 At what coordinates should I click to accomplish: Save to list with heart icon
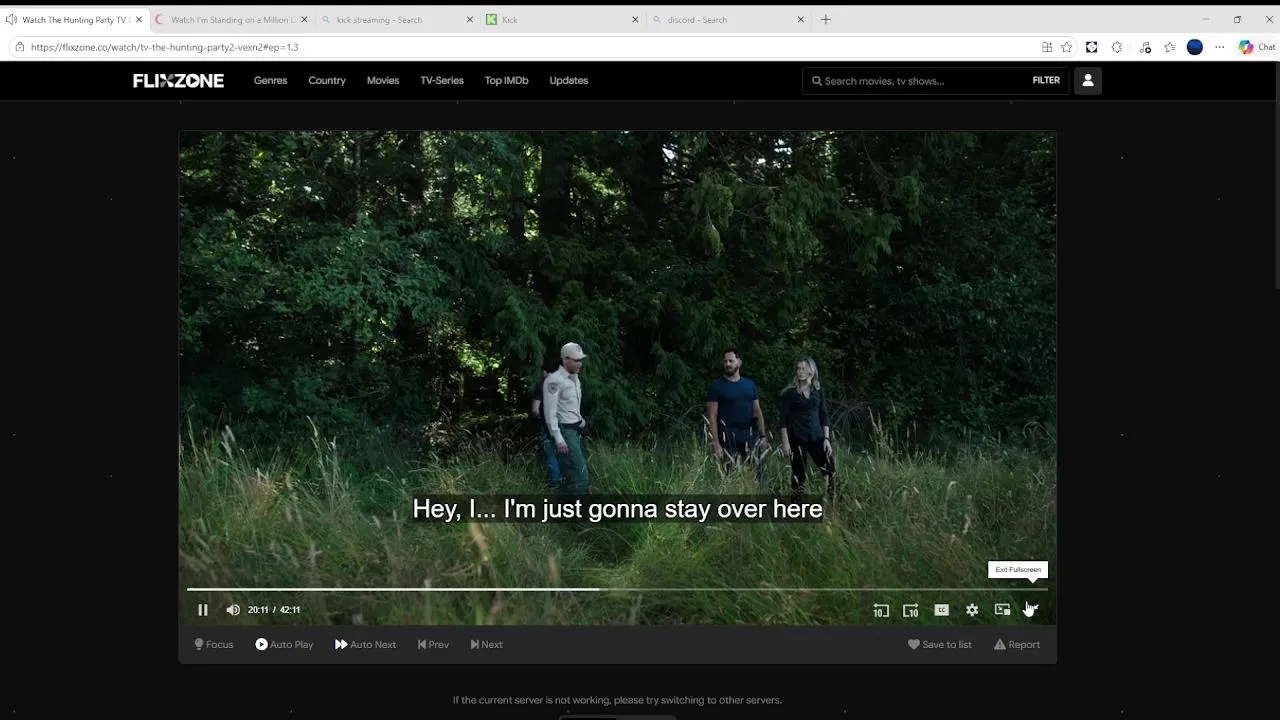point(939,645)
